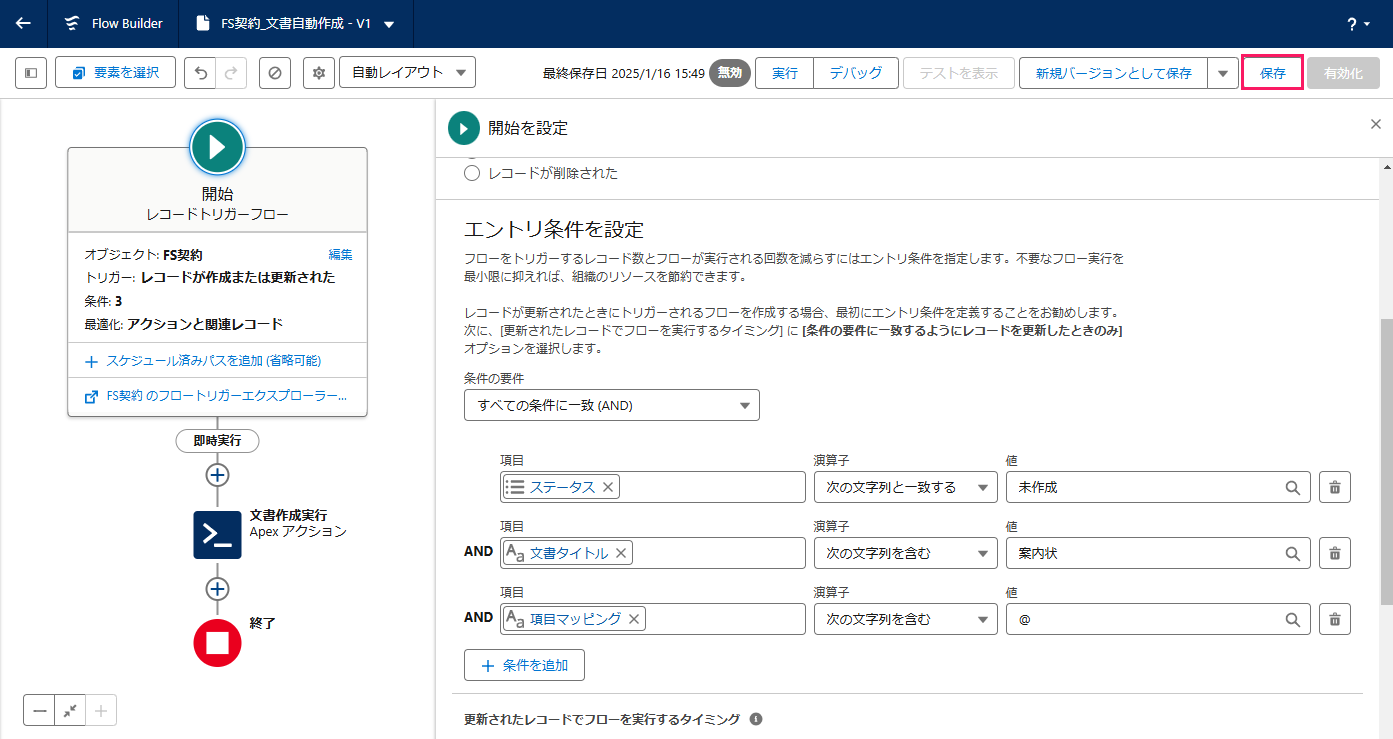Viewport: 1393px width, 739px height.
Task: Open 条件の要件 AND dropdown
Action: (612, 405)
